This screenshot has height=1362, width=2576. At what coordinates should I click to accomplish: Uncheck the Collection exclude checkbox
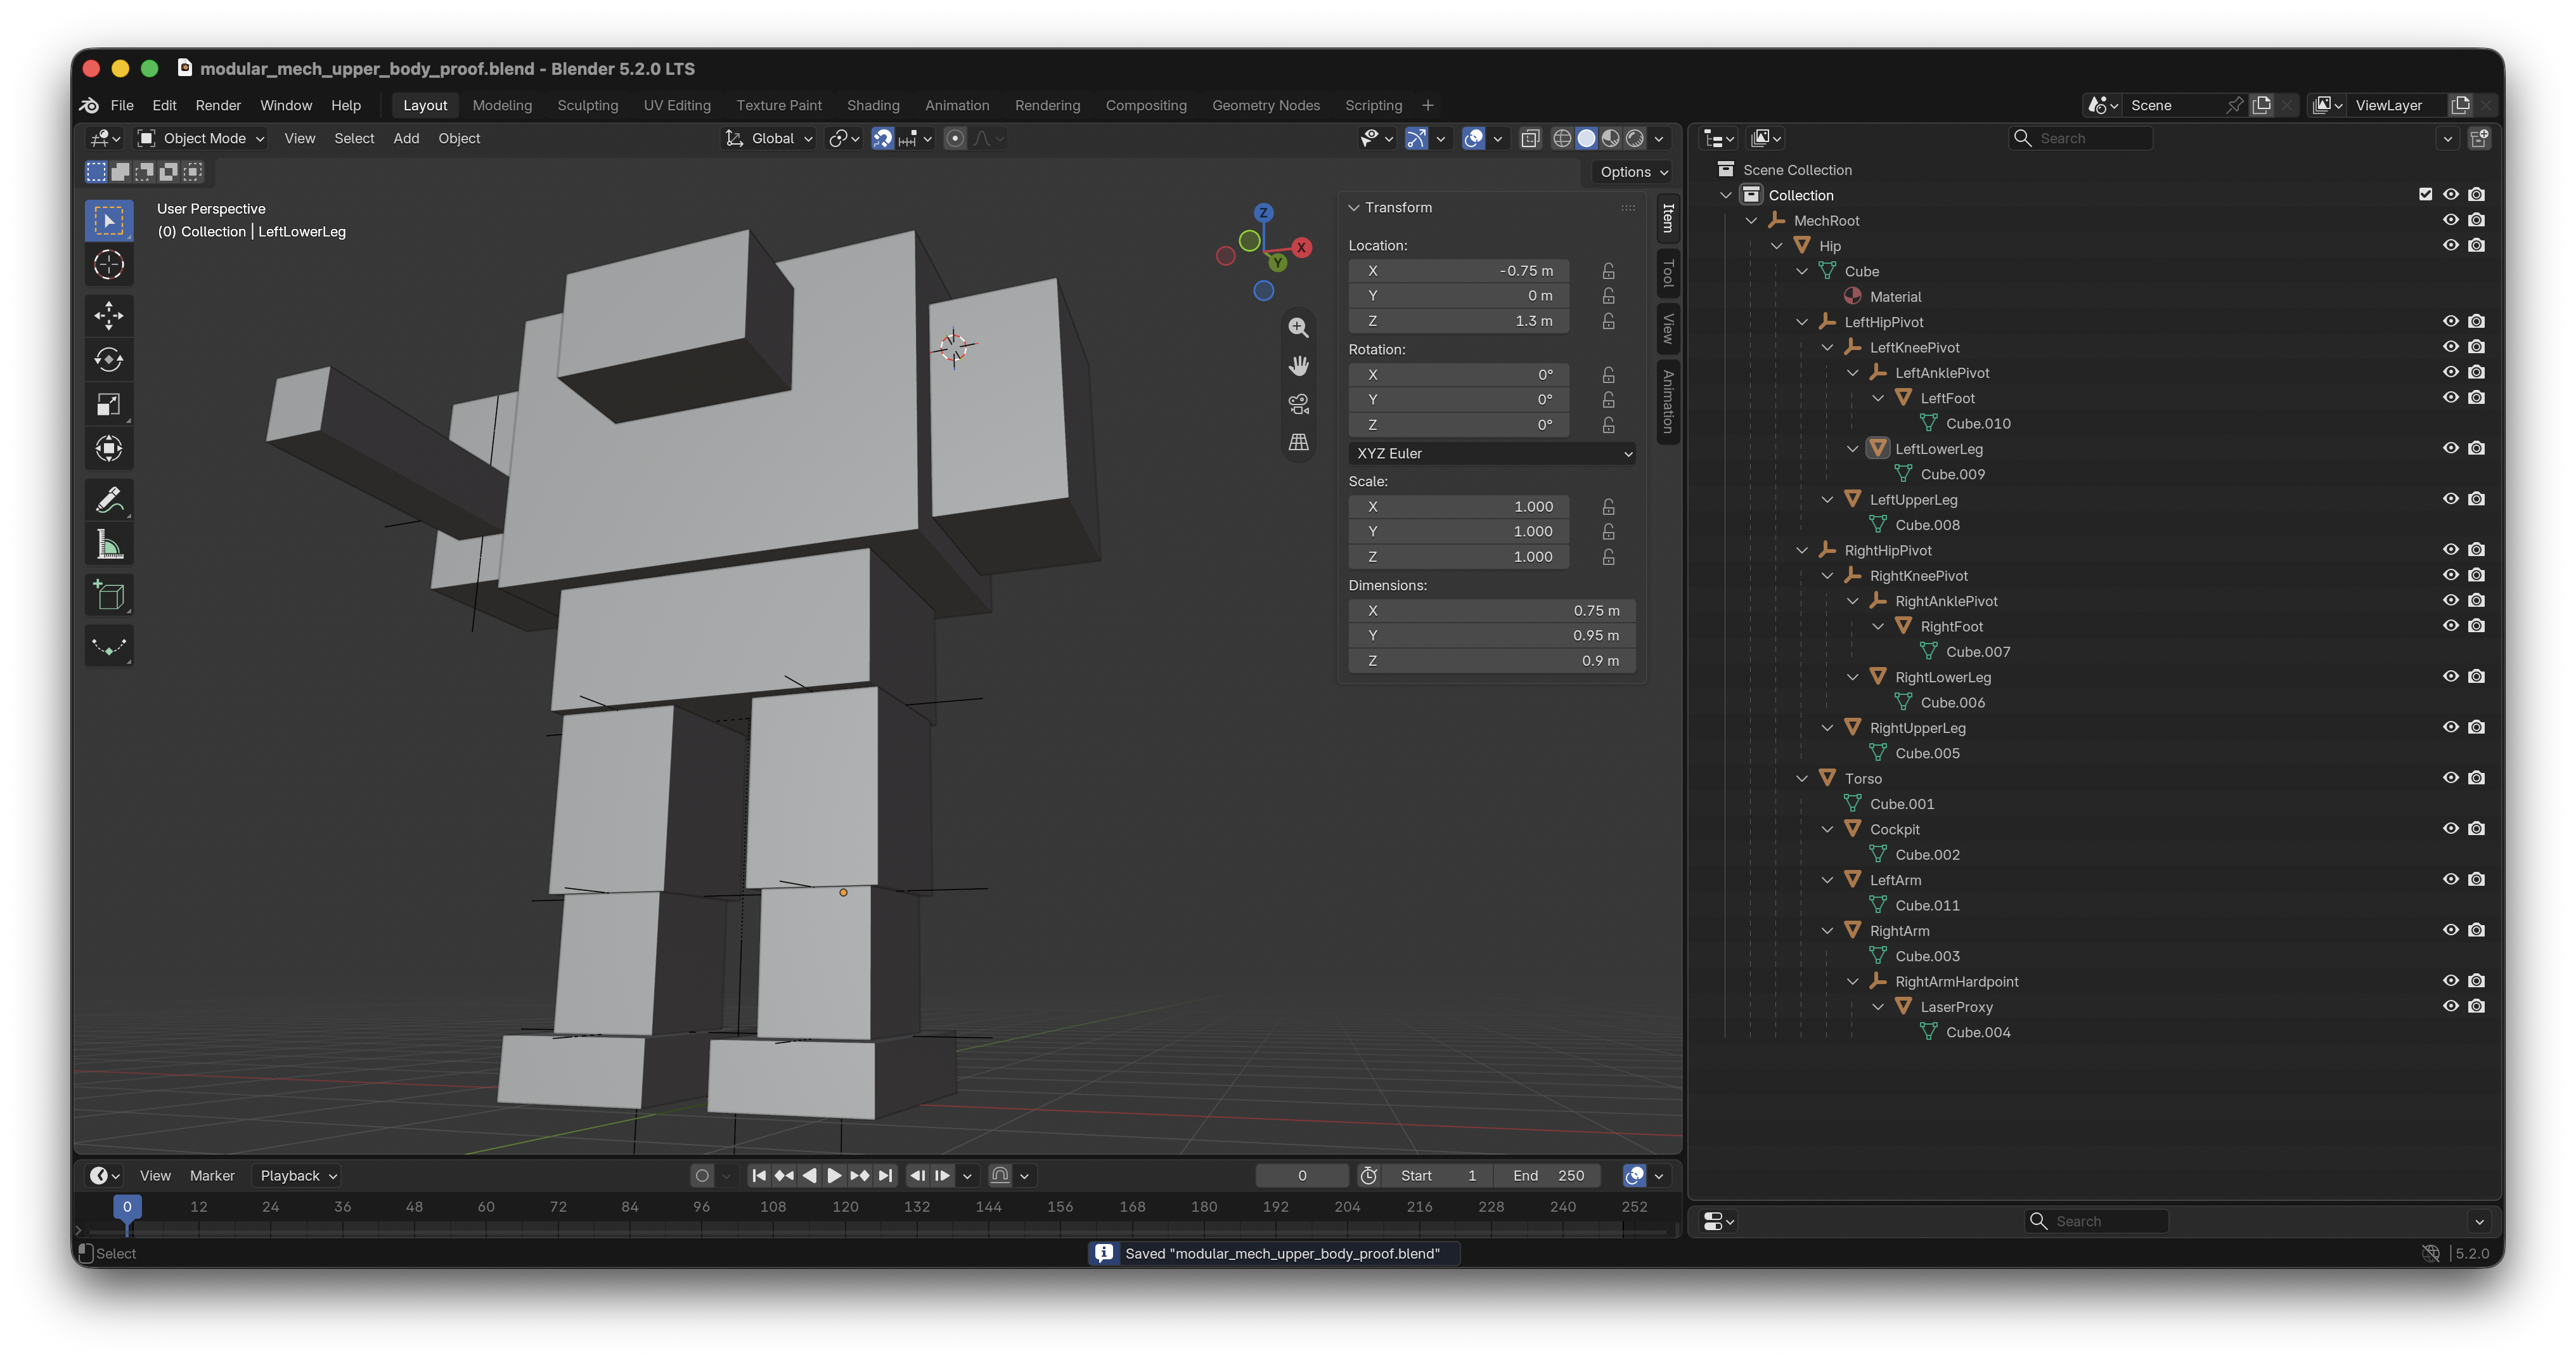pyautogui.click(x=2425, y=195)
